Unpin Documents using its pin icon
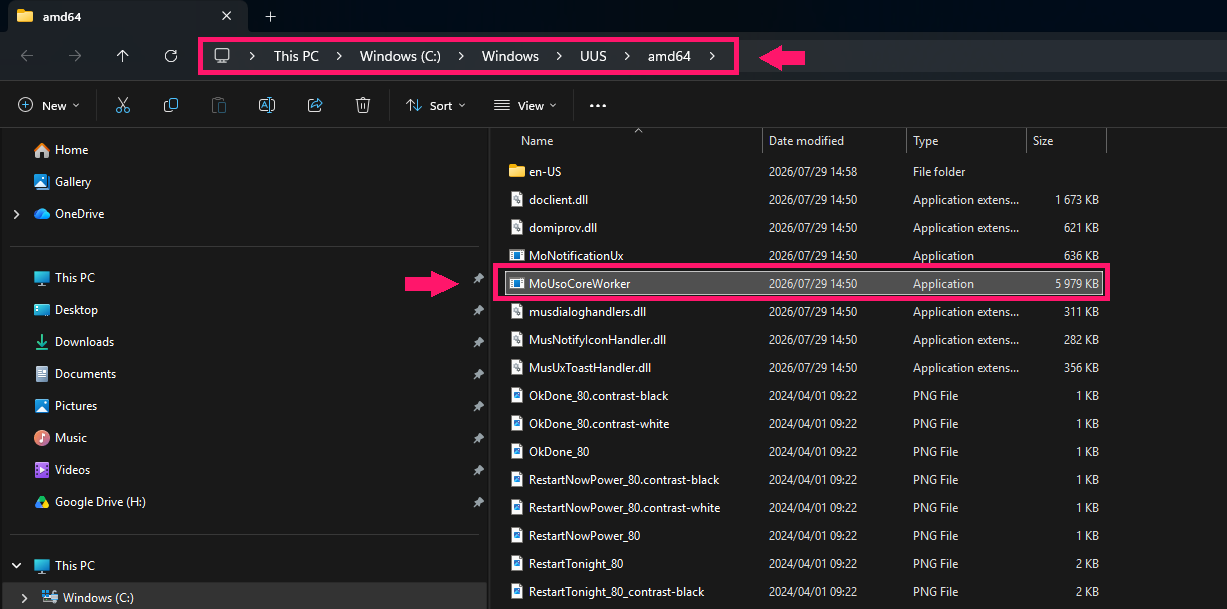1227x609 pixels. click(478, 374)
